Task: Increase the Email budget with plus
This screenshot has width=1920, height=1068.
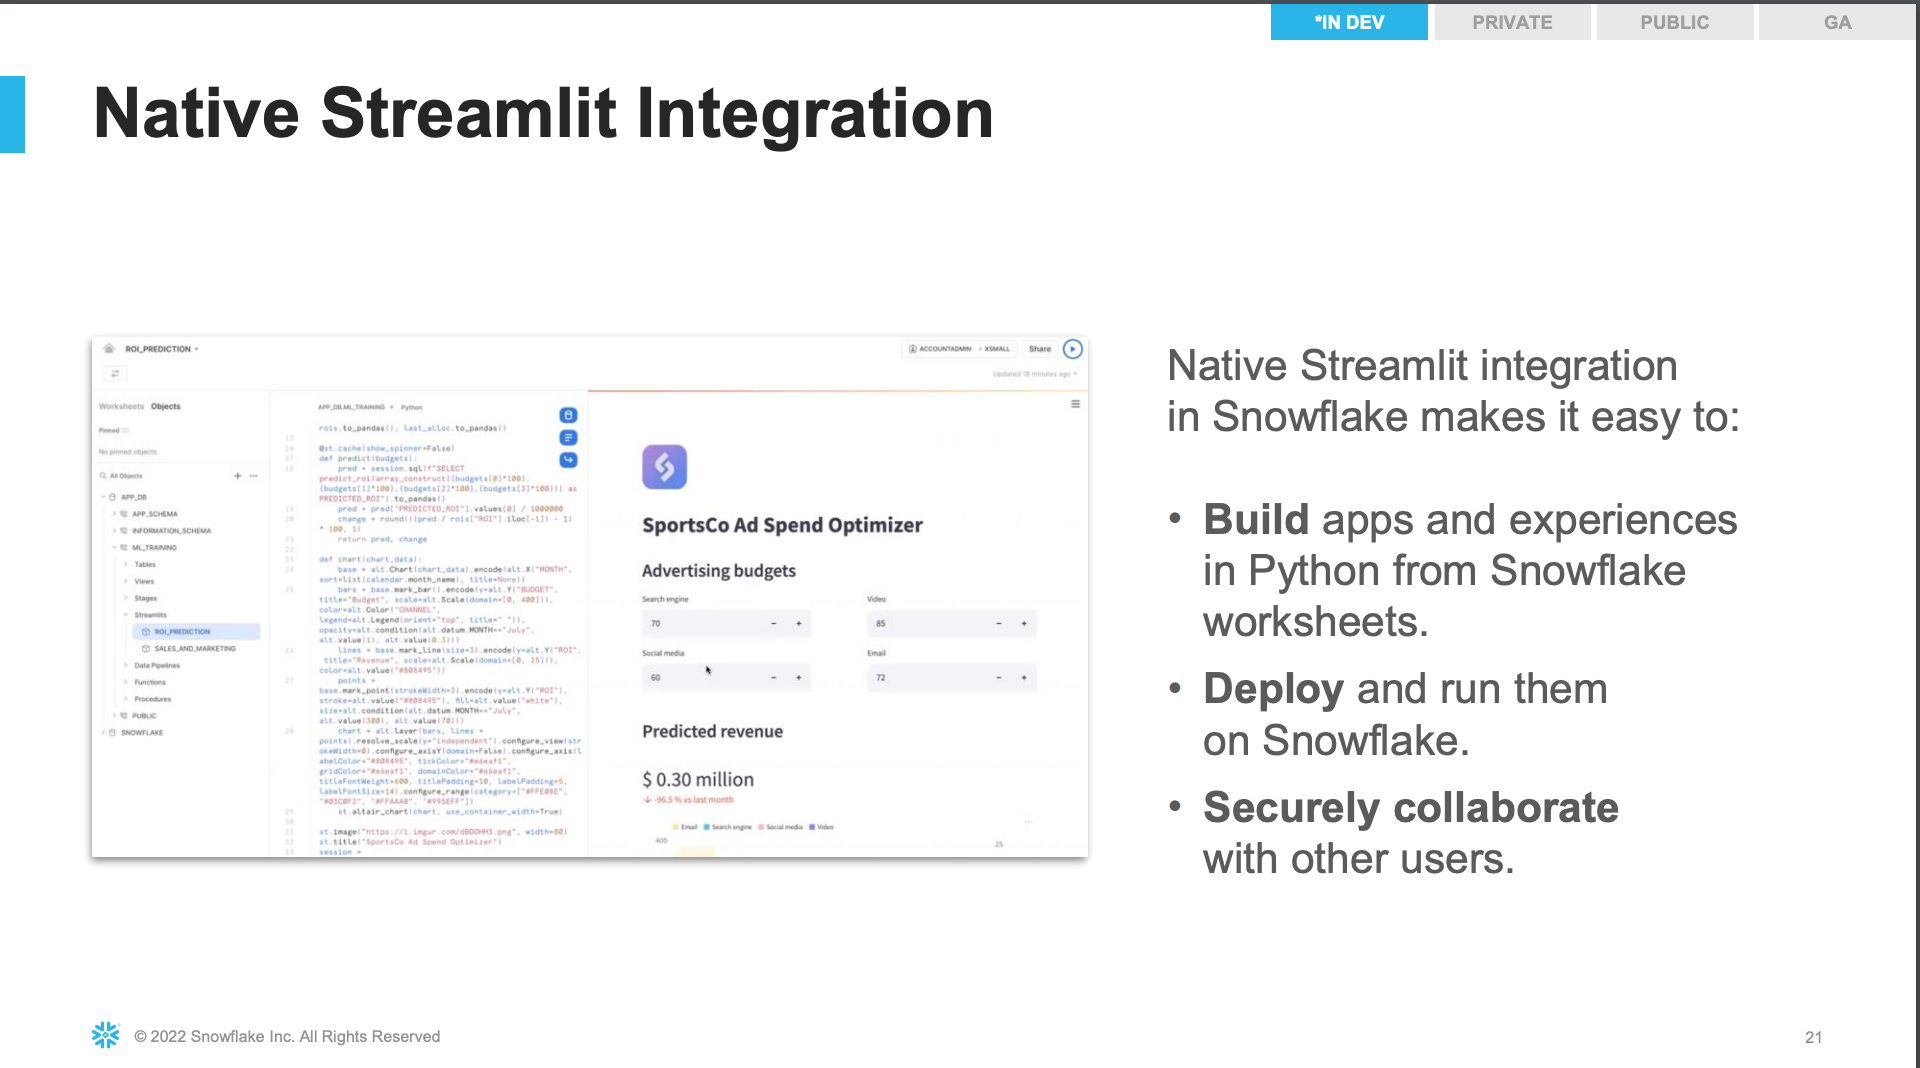Action: (1024, 677)
